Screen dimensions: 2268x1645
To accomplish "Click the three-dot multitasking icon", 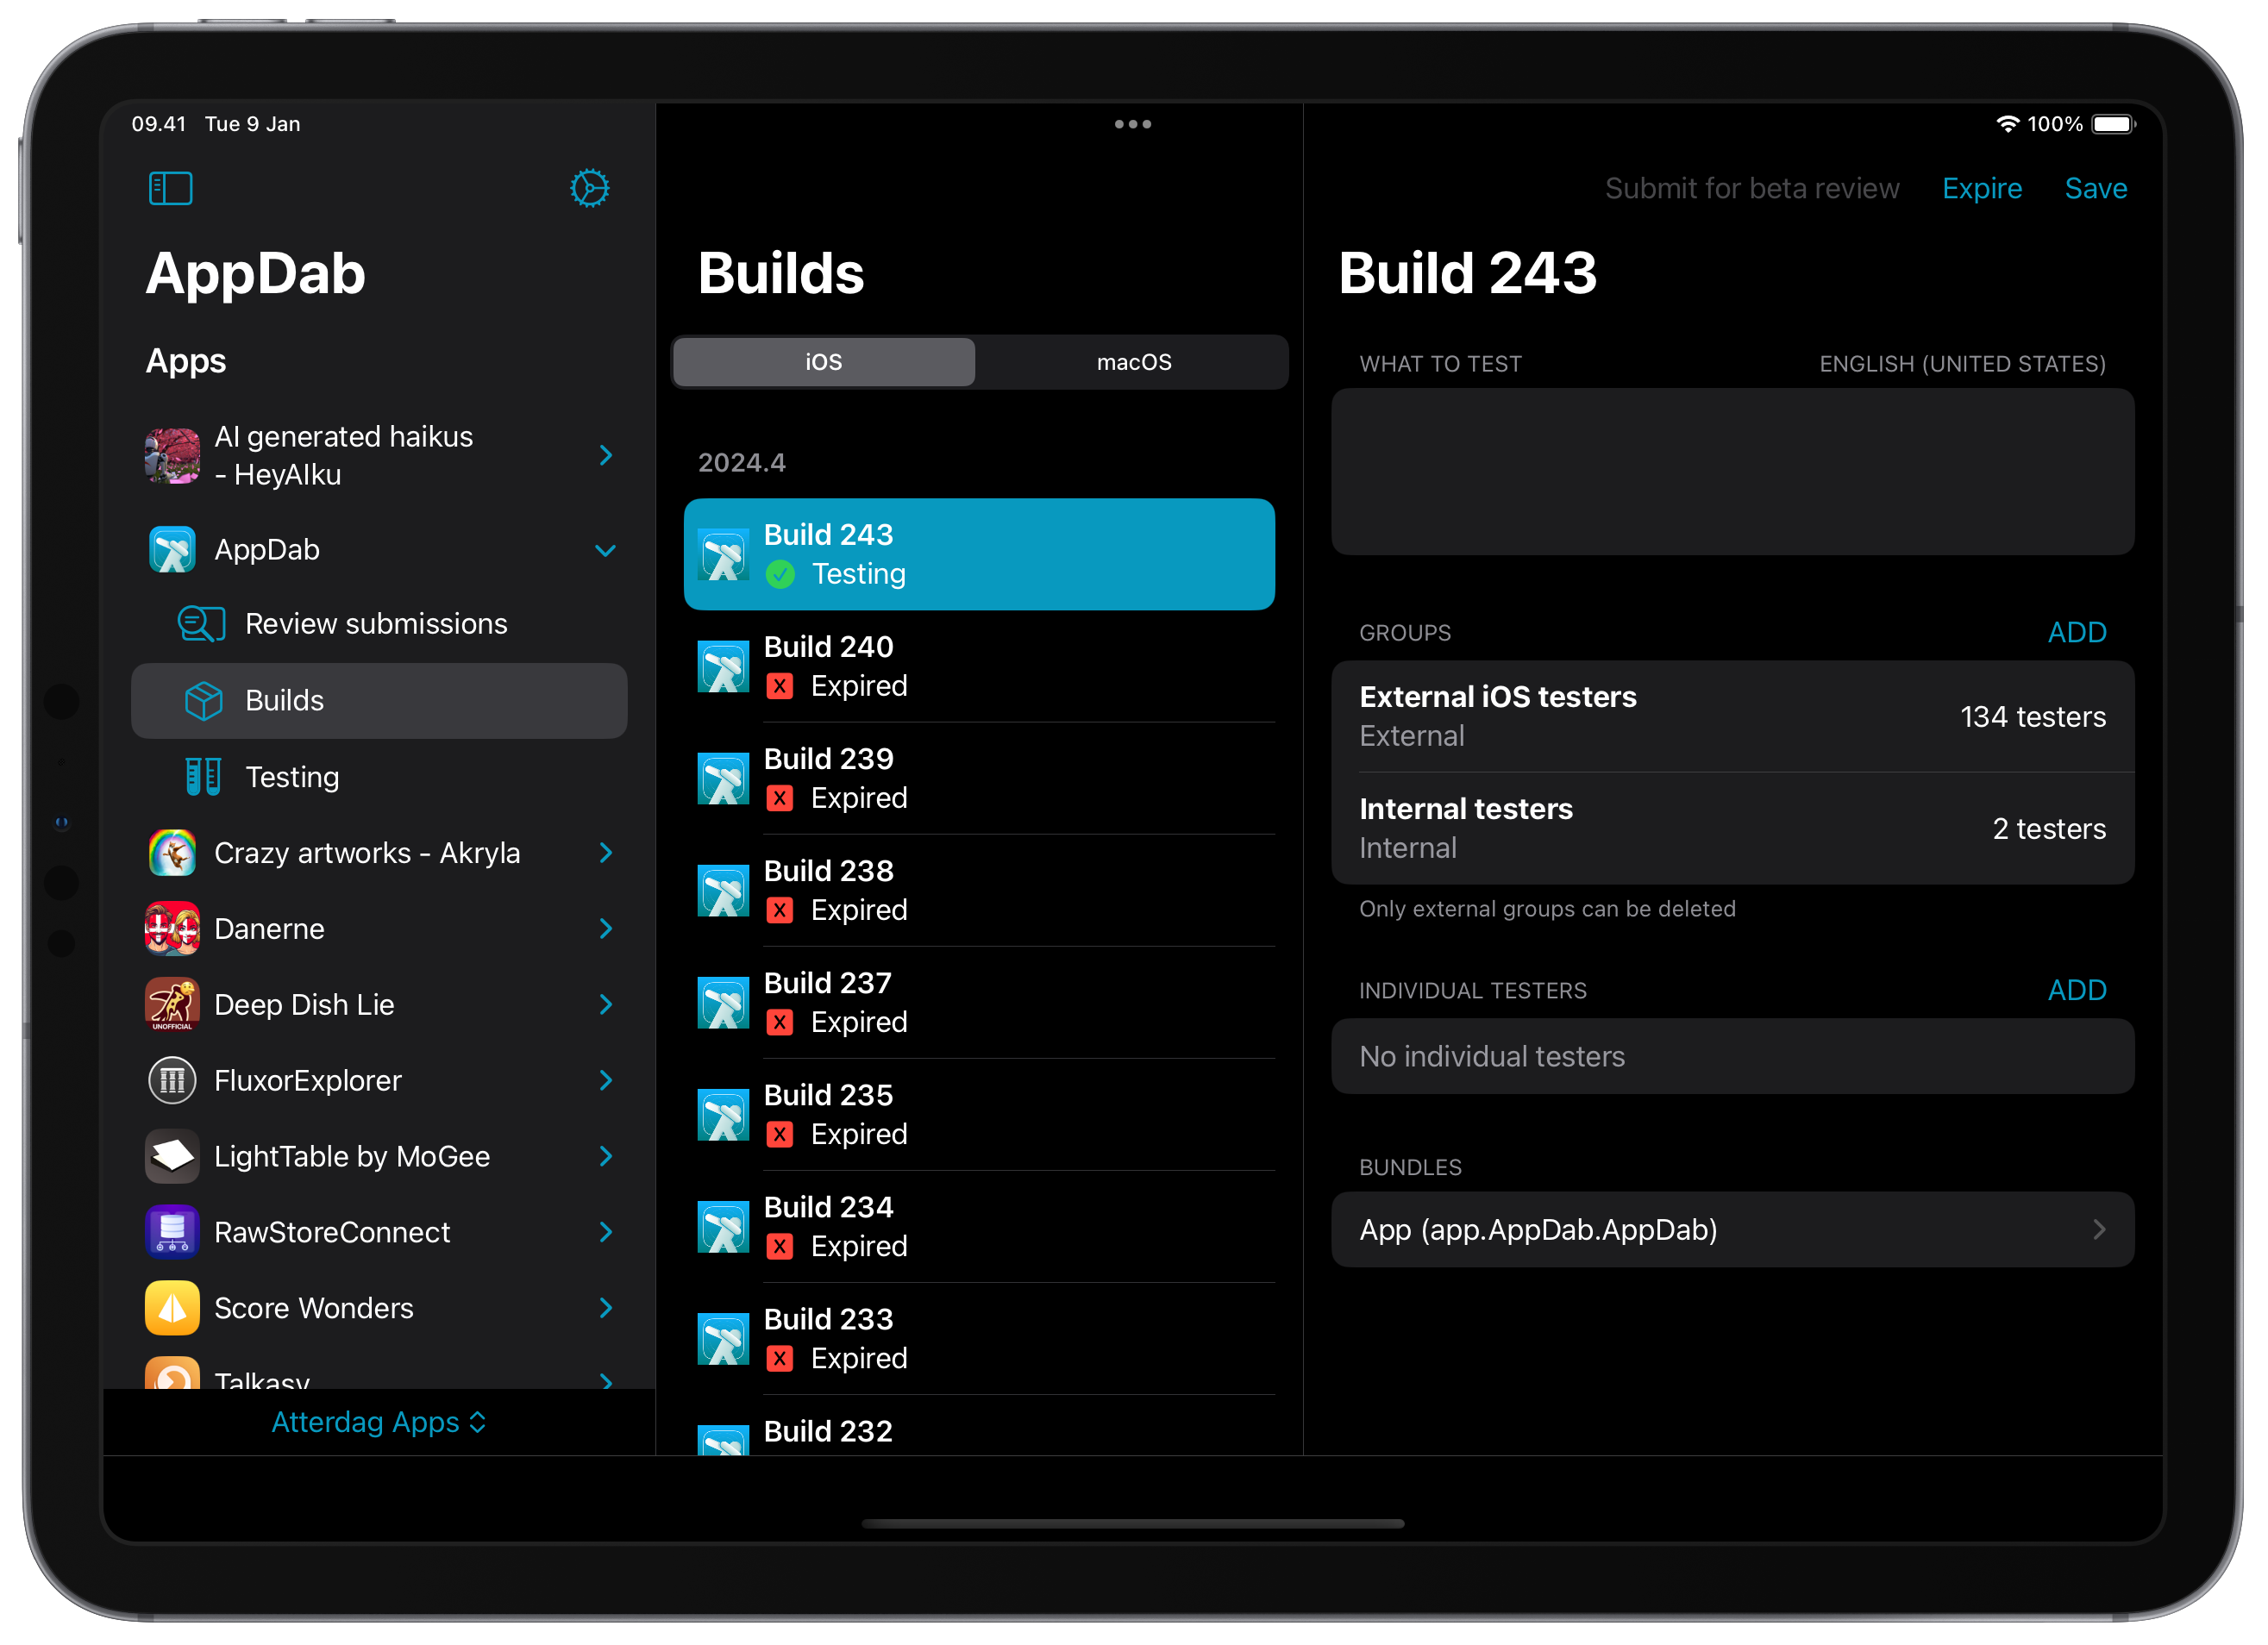I will tap(1132, 124).
